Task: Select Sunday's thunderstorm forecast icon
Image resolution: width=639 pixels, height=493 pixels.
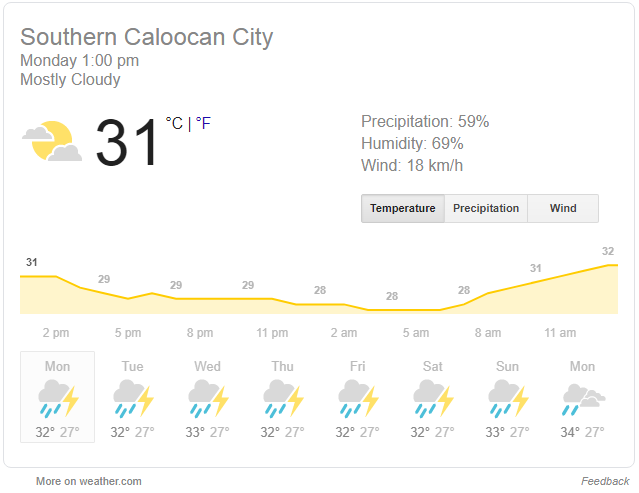Action: click(x=508, y=399)
